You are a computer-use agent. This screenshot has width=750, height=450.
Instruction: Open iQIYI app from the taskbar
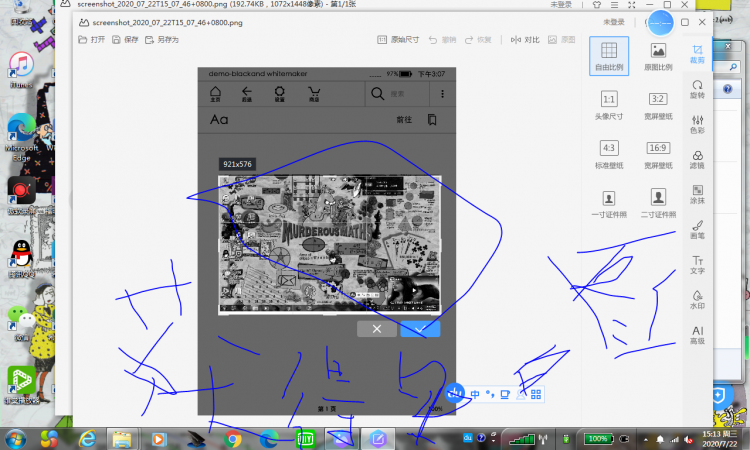tap(305, 439)
